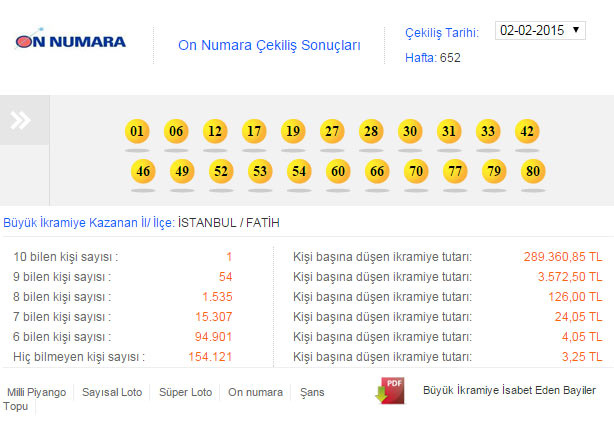Select the yellow ball numbered 33

[488, 131]
